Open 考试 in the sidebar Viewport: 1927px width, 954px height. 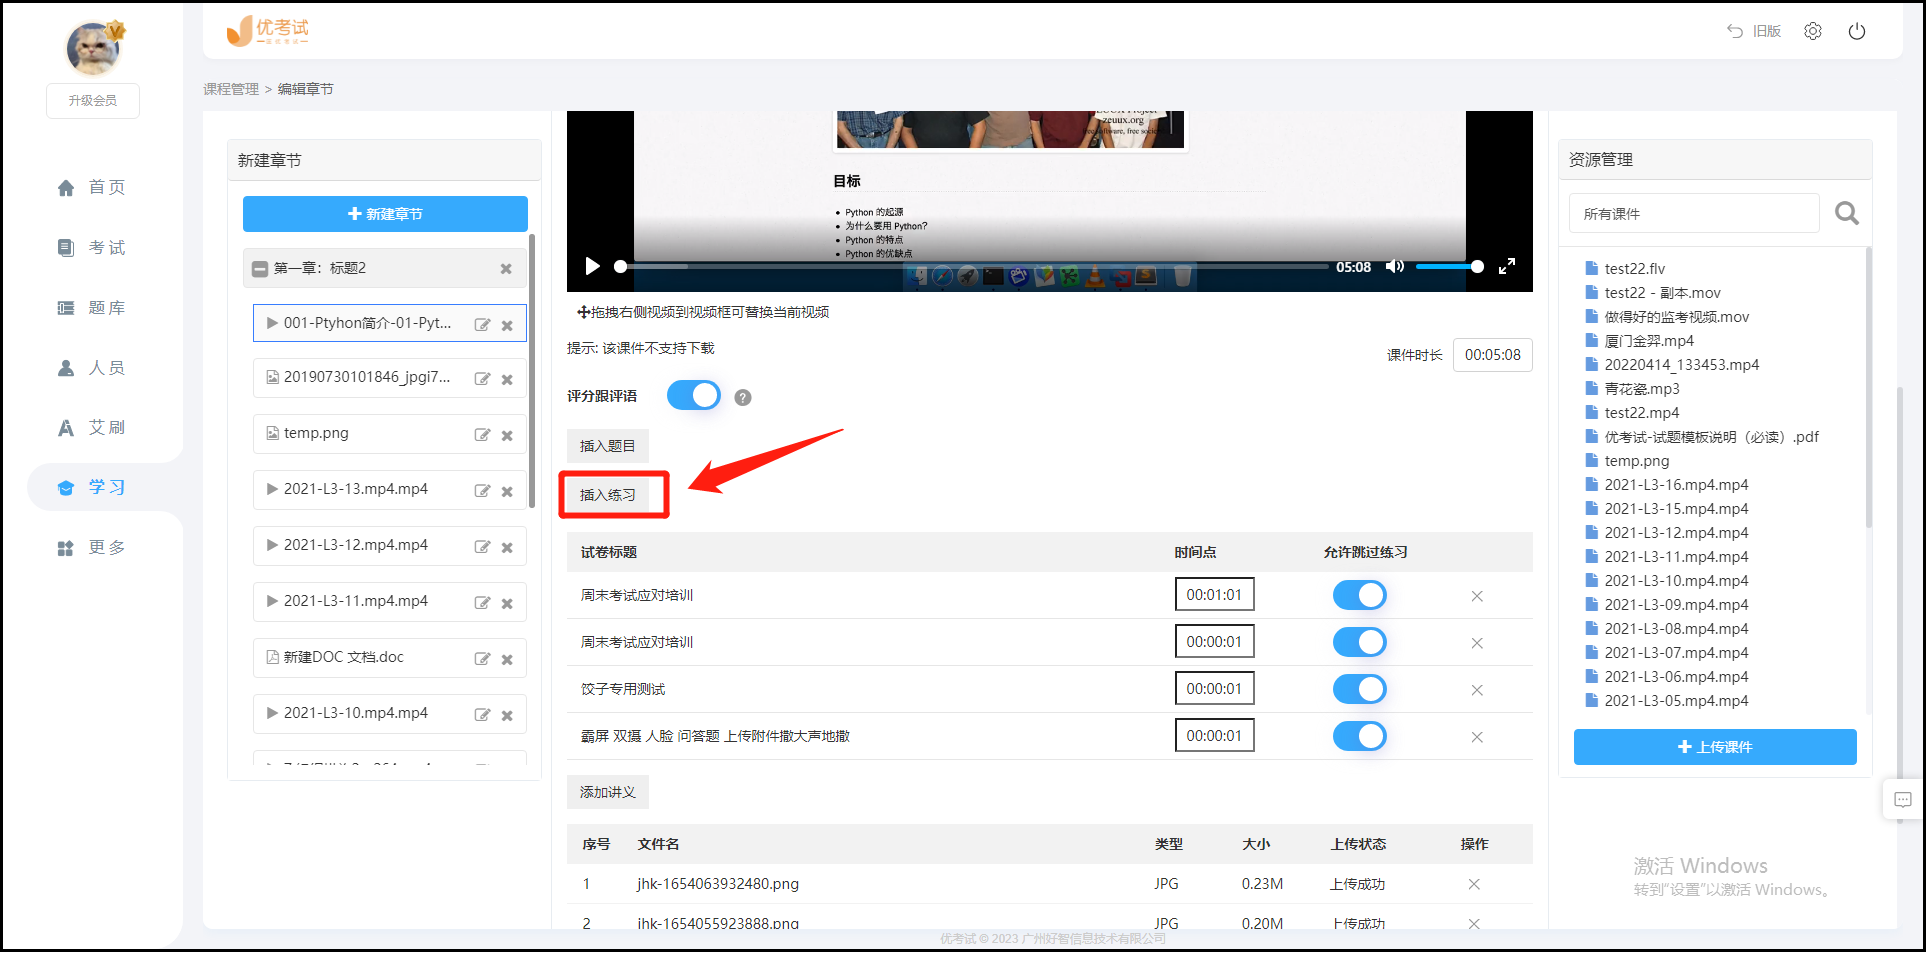click(x=92, y=247)
